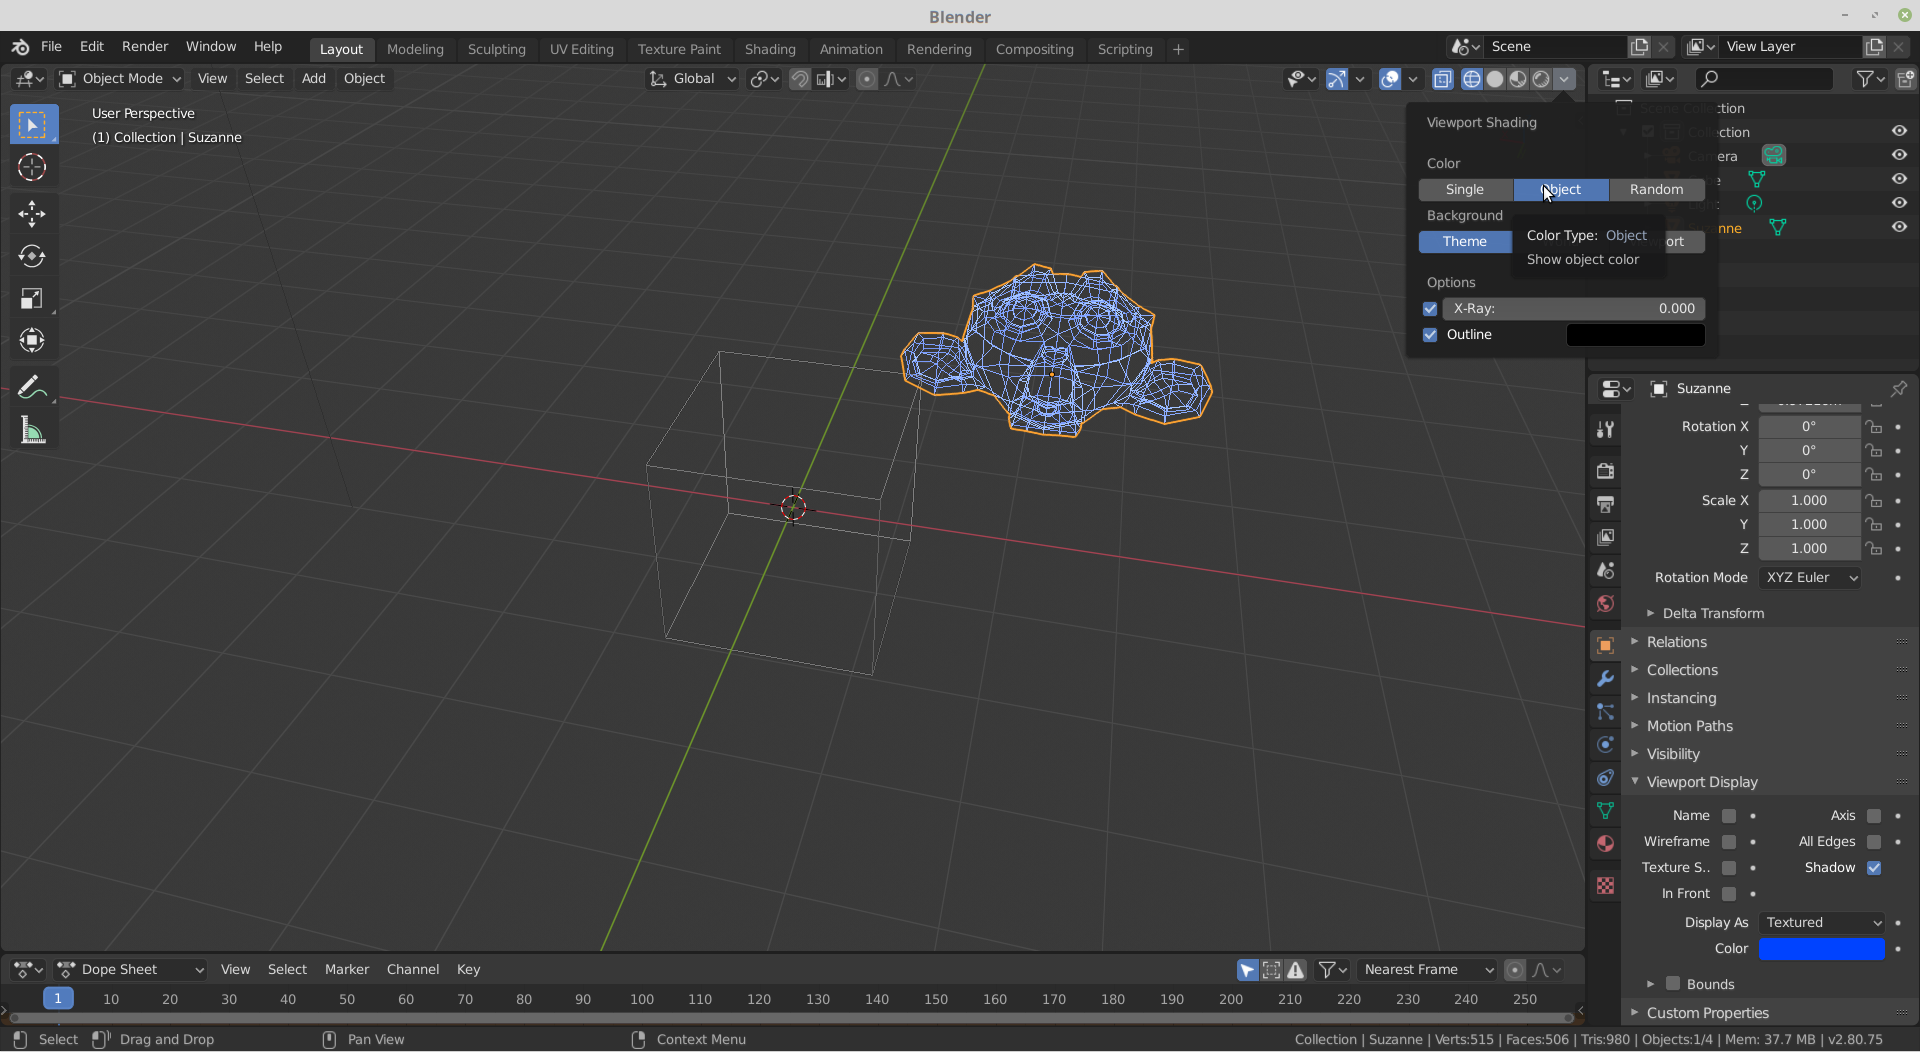Enable the Name display checkbox
Viewport: 1920px width, 1052px height.
pos(1729,816)
